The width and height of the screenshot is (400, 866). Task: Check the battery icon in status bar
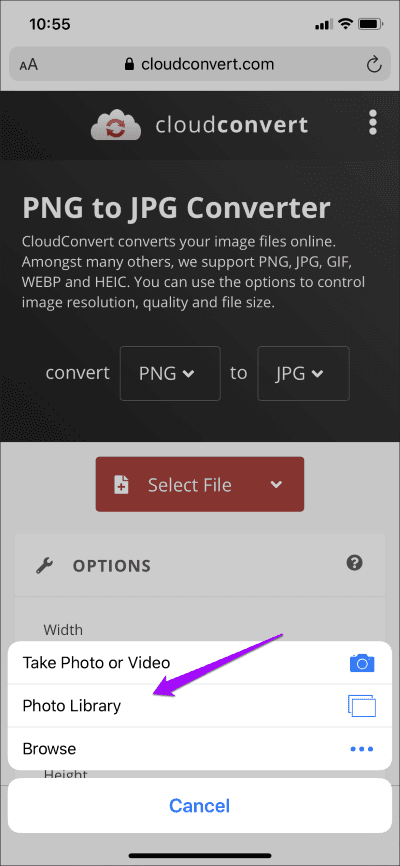[367, 25]
